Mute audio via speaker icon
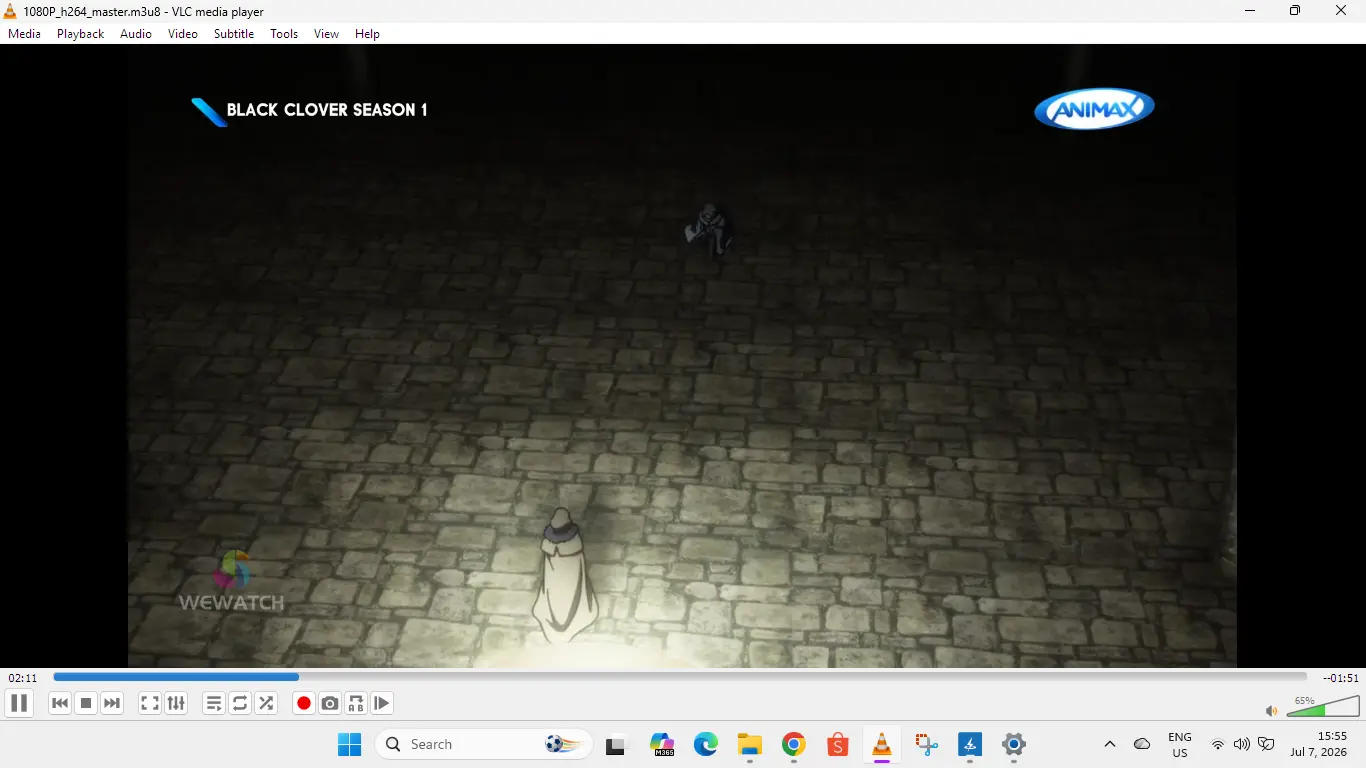1366x768 pixels. [x=1271, y=711]
